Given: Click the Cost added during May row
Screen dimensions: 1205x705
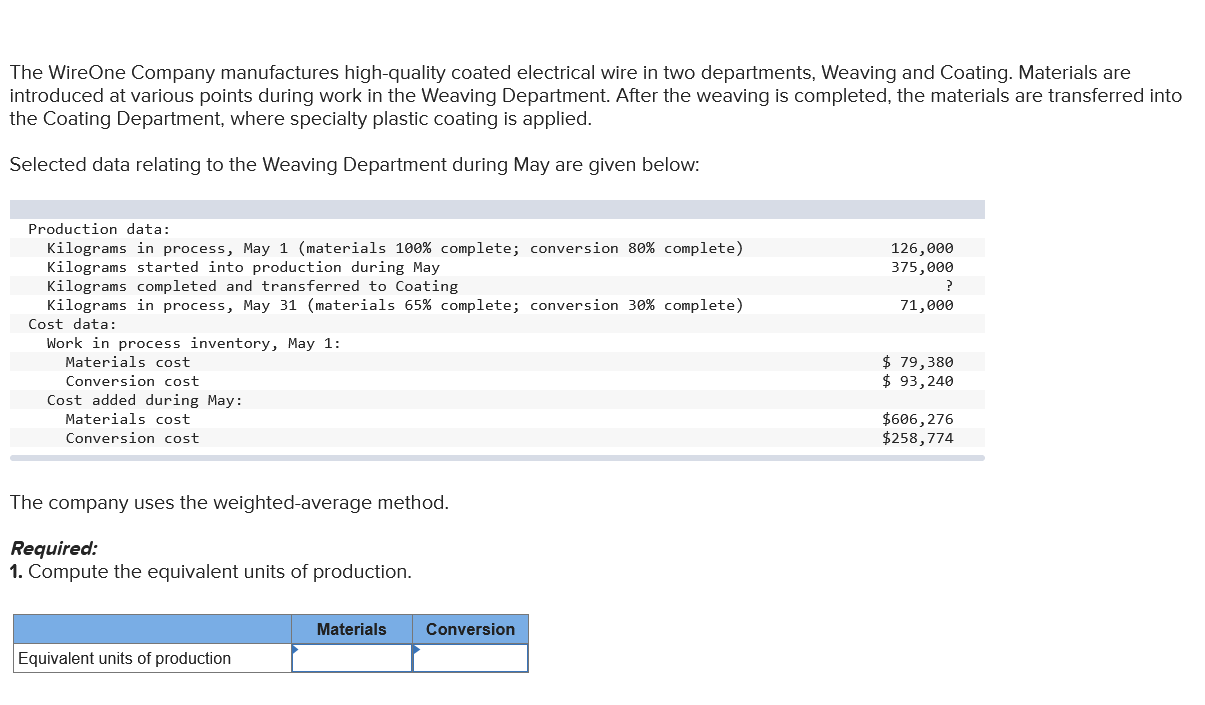Looking at the screenshot, I should [145, 400].
